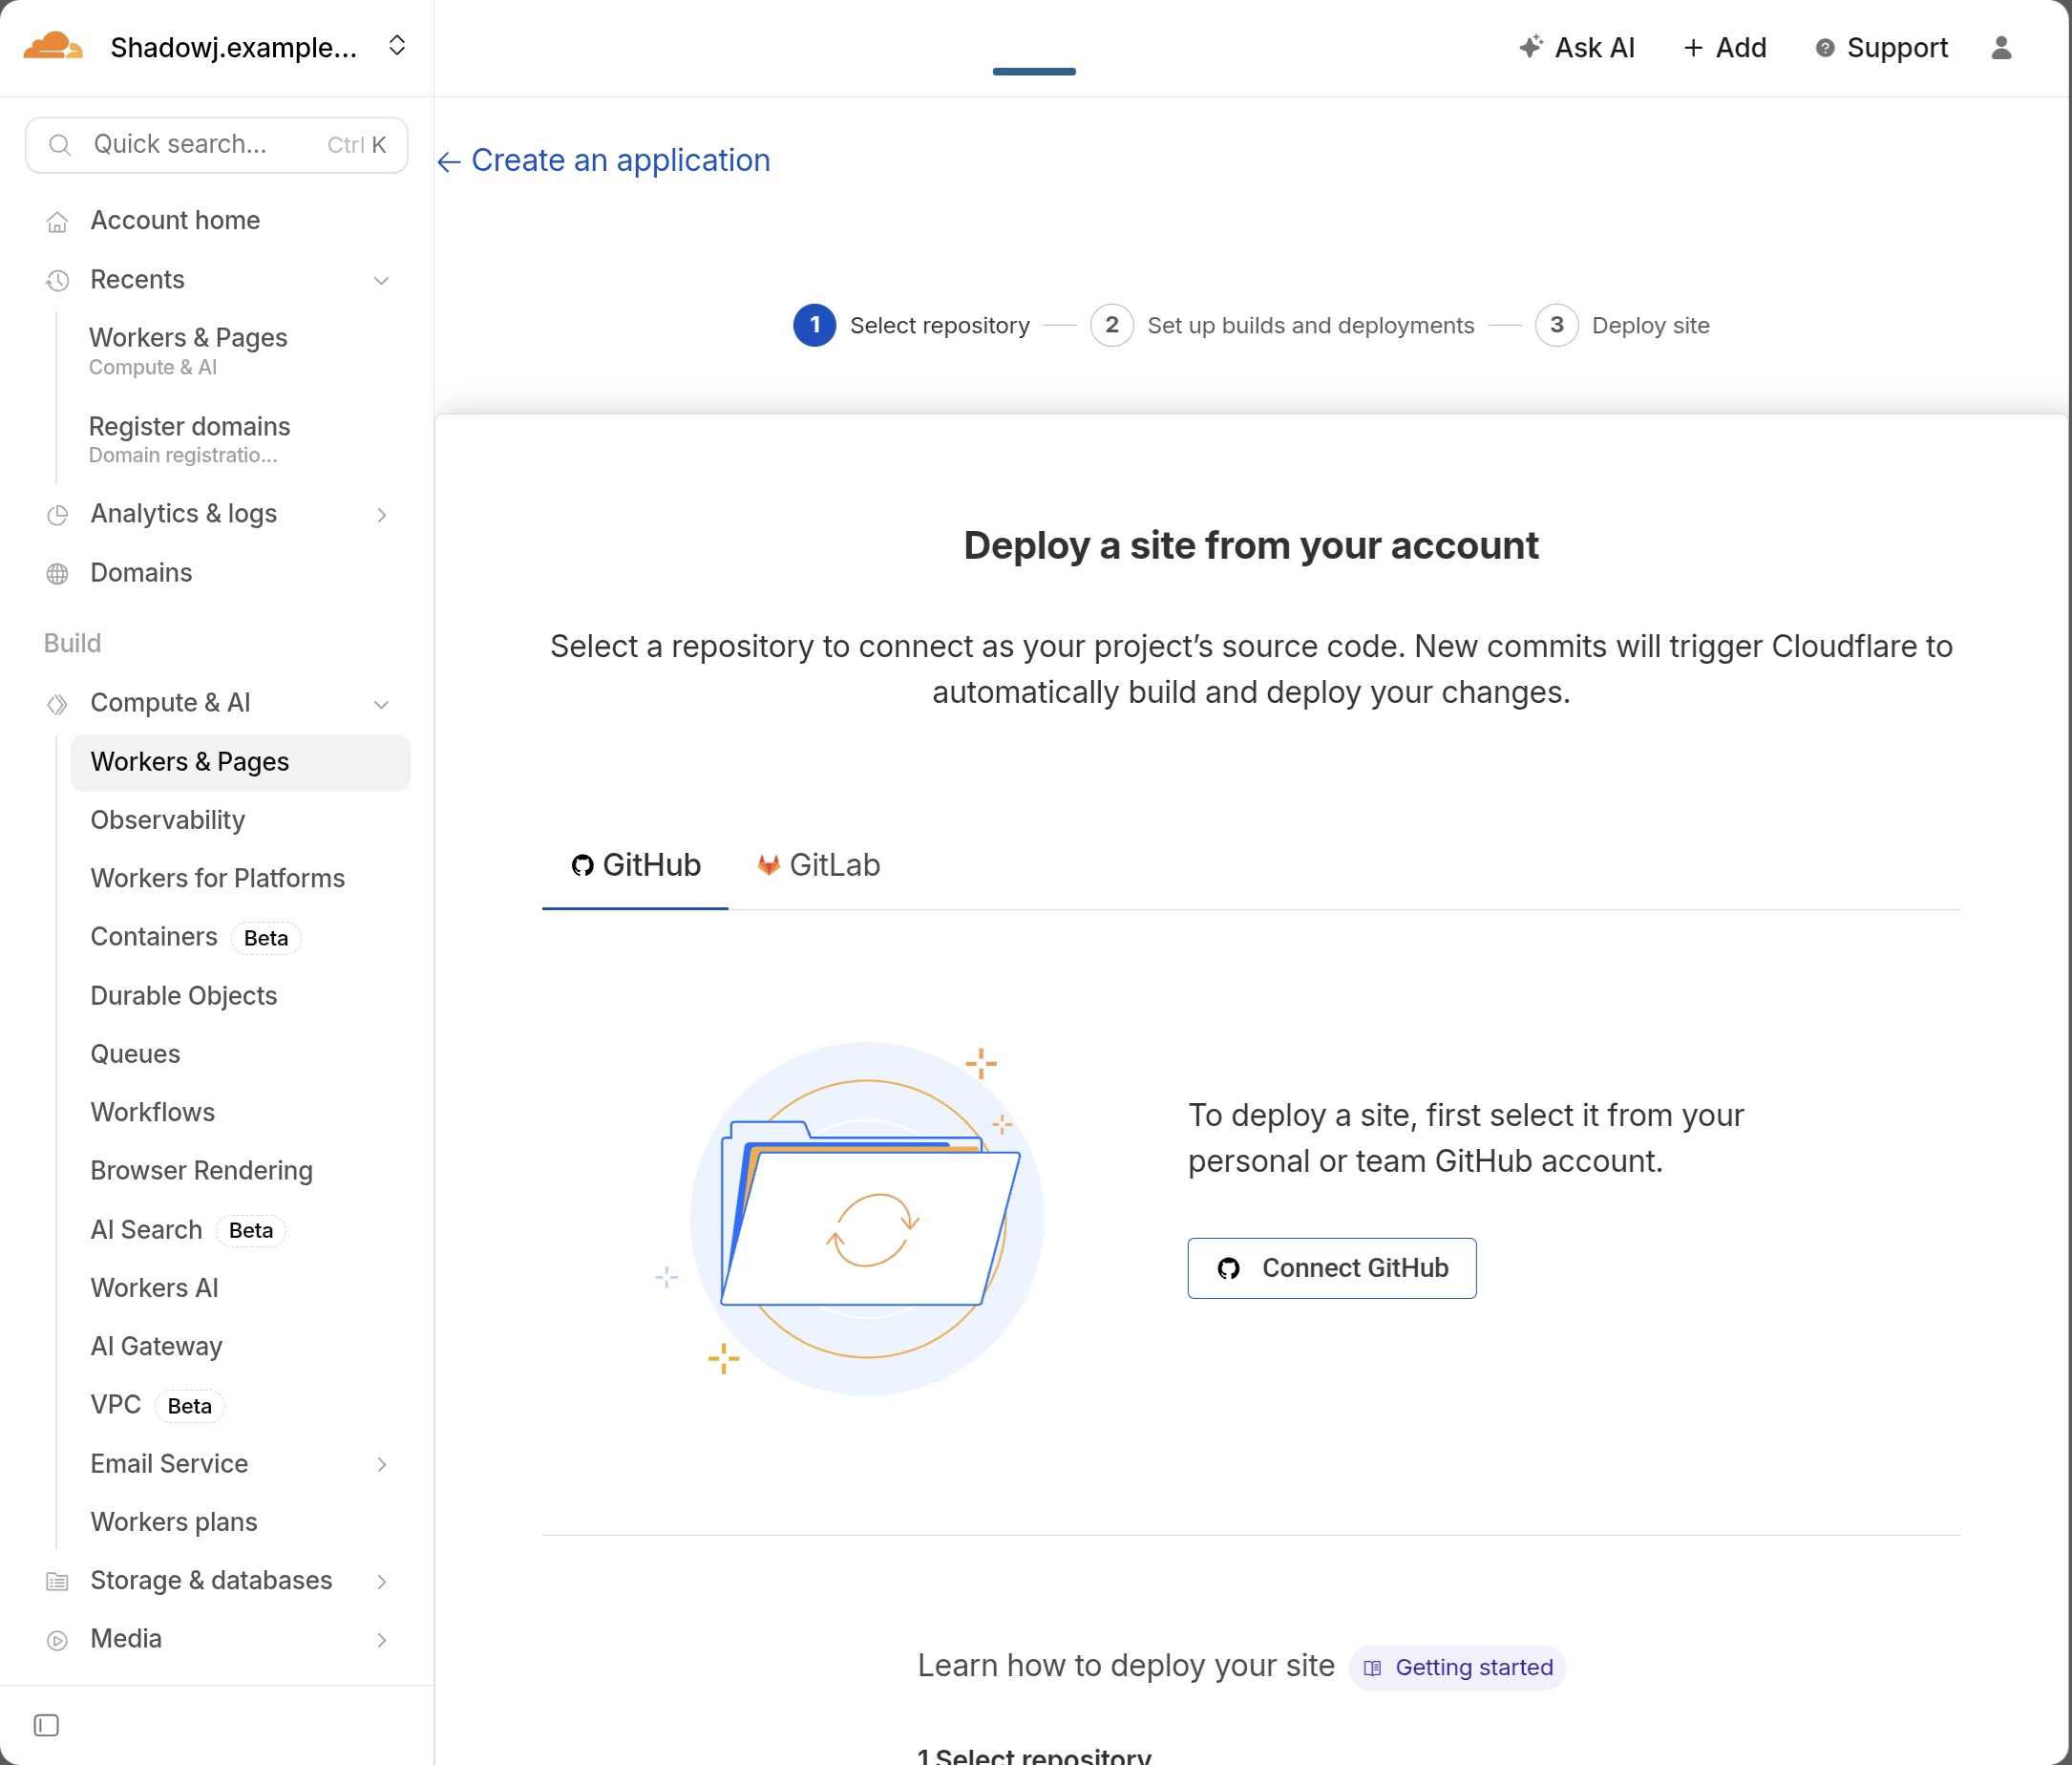Open the user profile icon menu
Screen dimensions: 2072x1765
click(2000, 48)
